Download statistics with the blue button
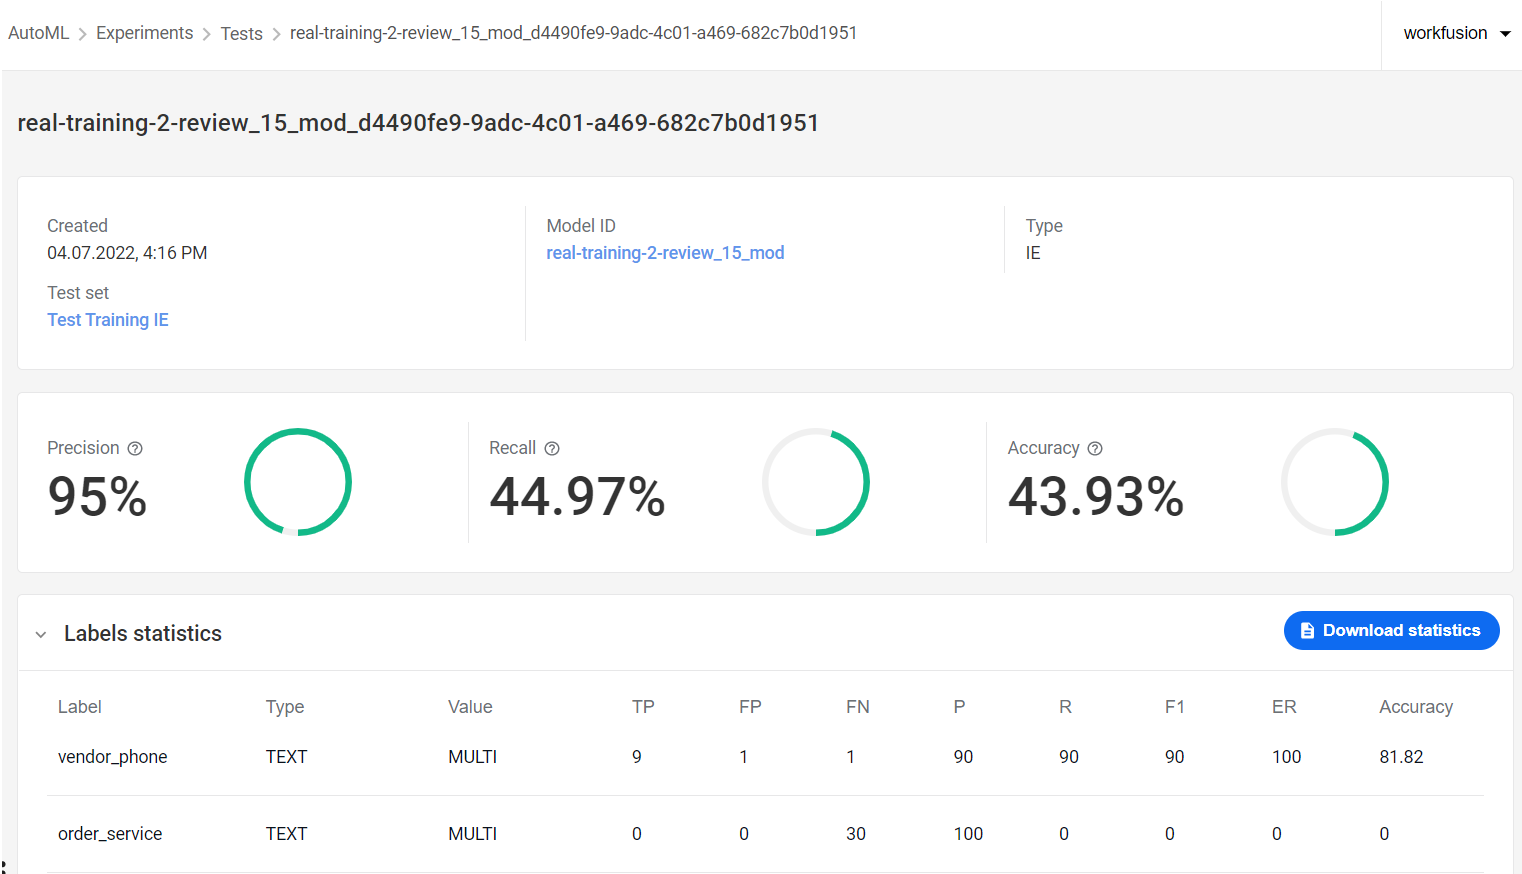Screen dimensions: 1522x874 click(x=1392, y=631)
